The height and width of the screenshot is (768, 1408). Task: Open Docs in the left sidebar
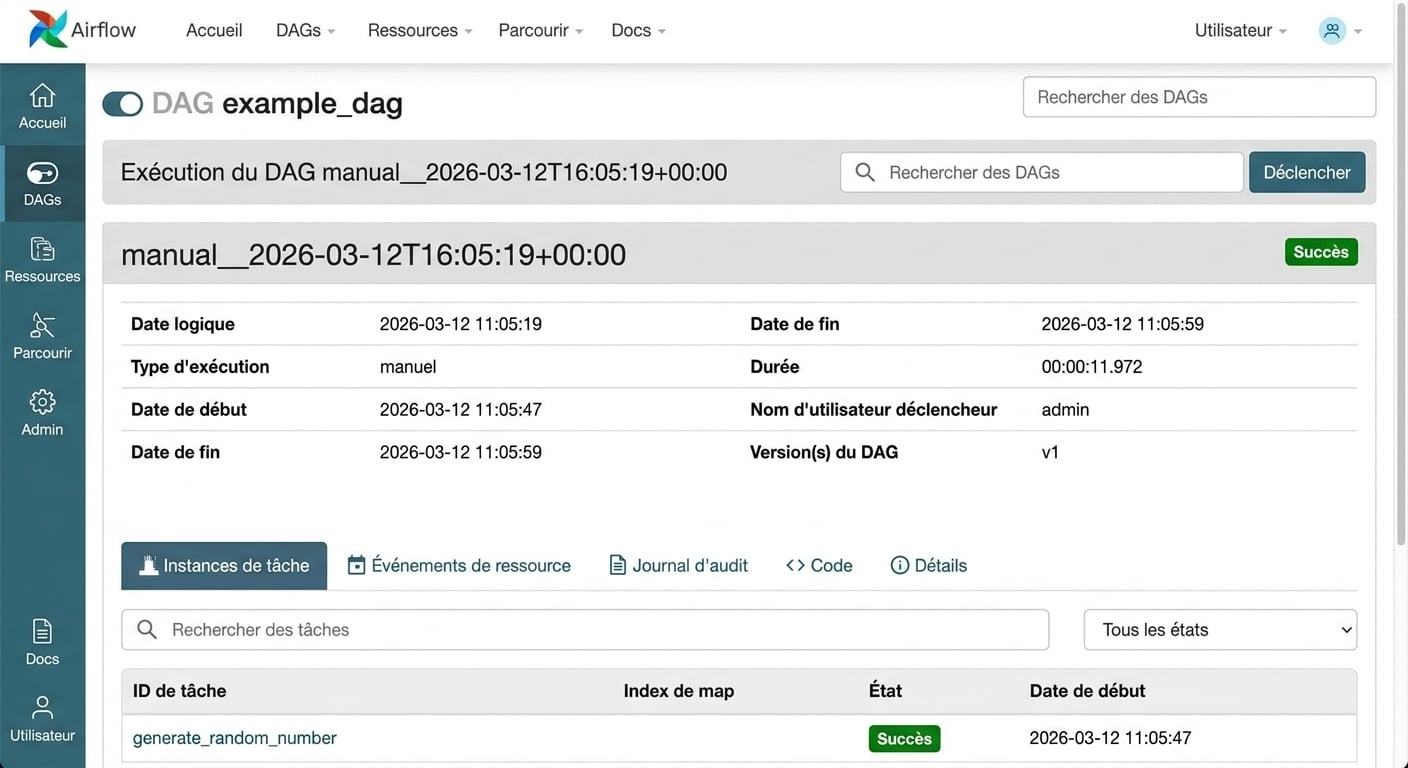point(42,643)
